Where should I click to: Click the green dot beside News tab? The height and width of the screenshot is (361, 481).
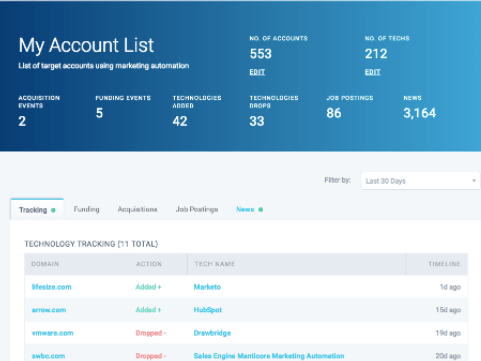tap(261, 209)
